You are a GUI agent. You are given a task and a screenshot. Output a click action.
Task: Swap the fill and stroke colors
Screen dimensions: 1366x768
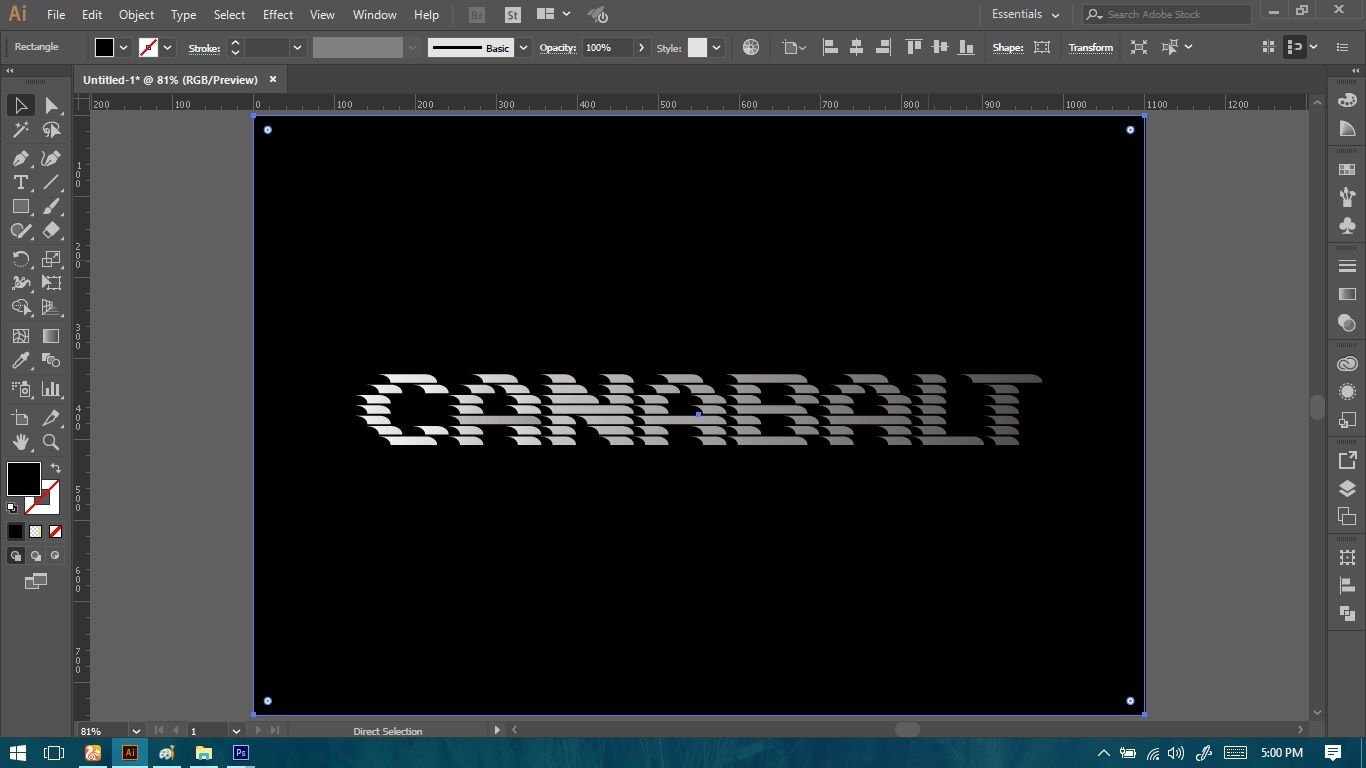(x=56, y=468)
